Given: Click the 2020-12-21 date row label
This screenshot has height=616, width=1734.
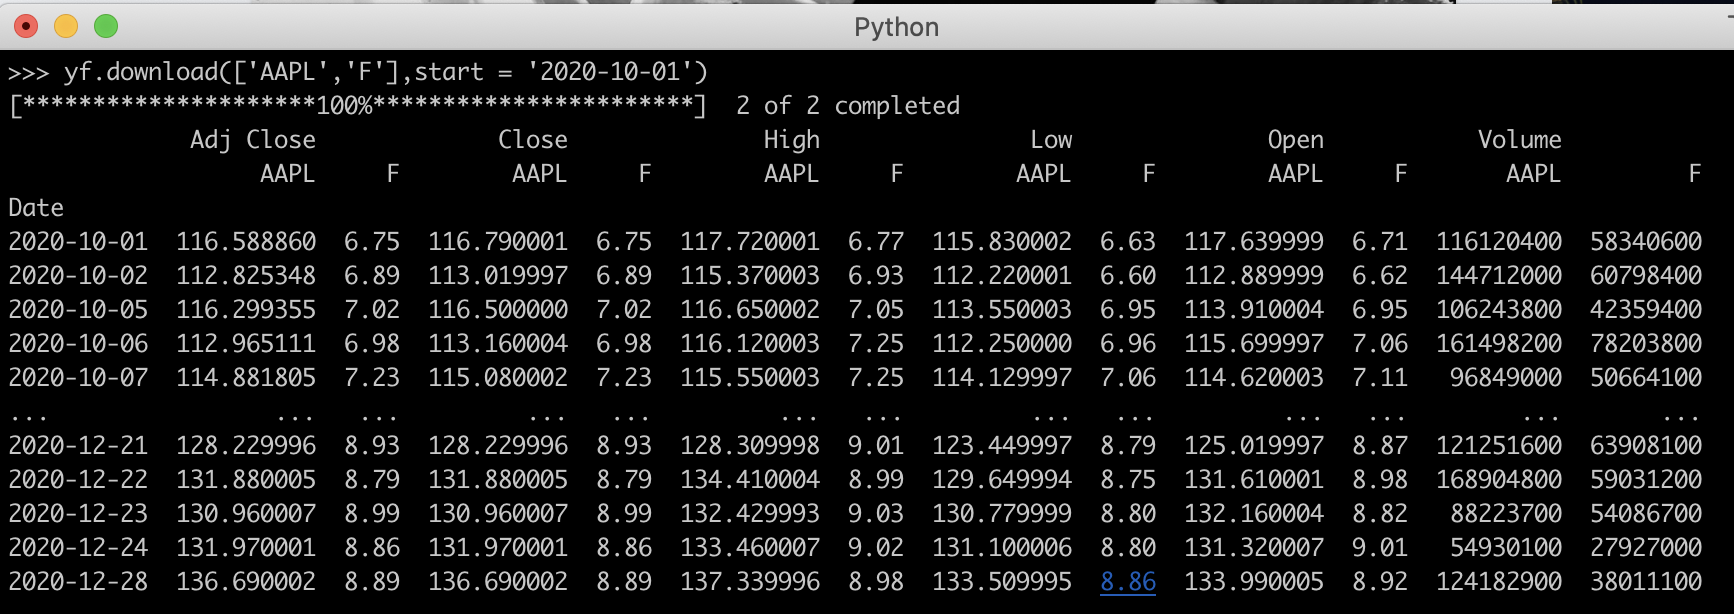Looking at the screenshot, I should click(x=78, y=446).
